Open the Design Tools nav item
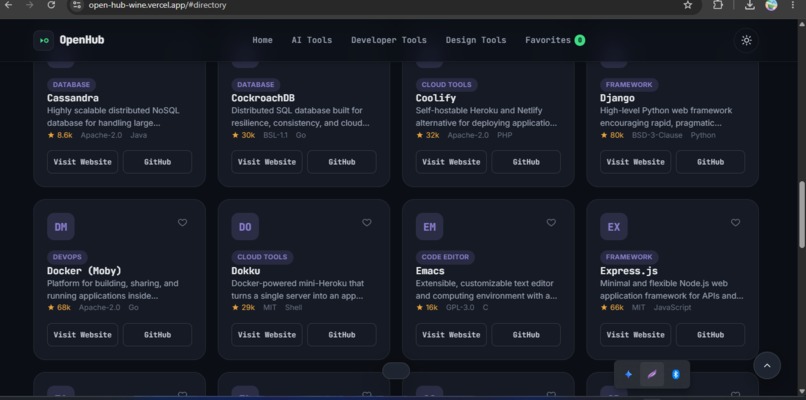The height and width of the screenshot is (400, 806). tap(475, 40)
